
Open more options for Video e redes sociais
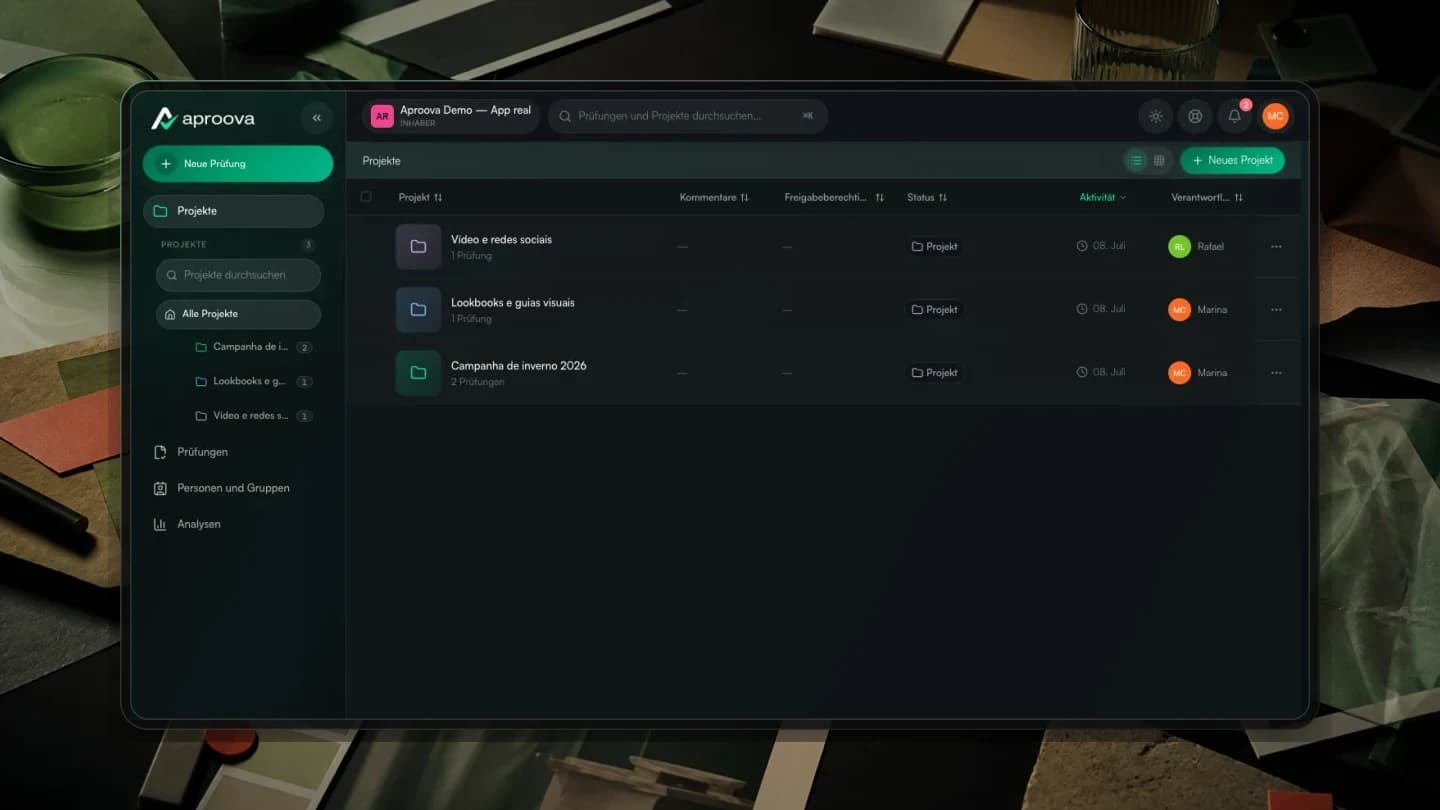1276,246
